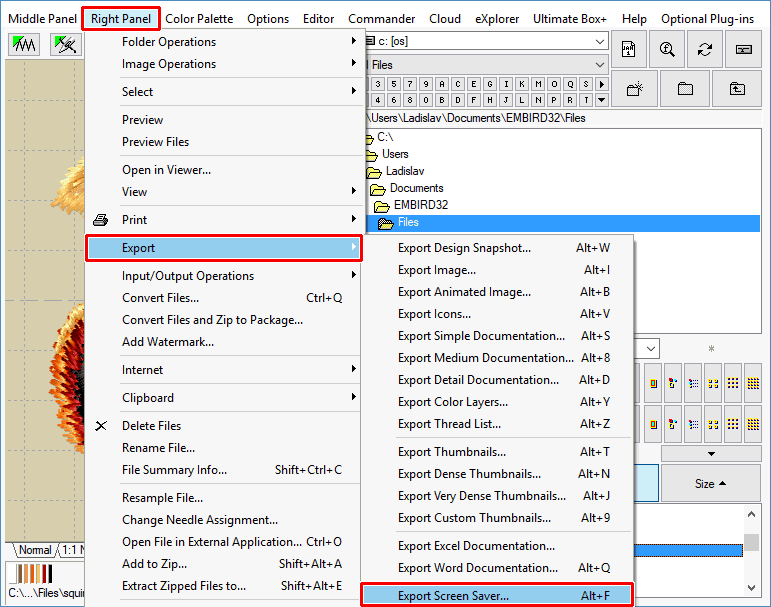Choose Export Animated Image entry
The image size is (771, 607).
coord(497,292)
